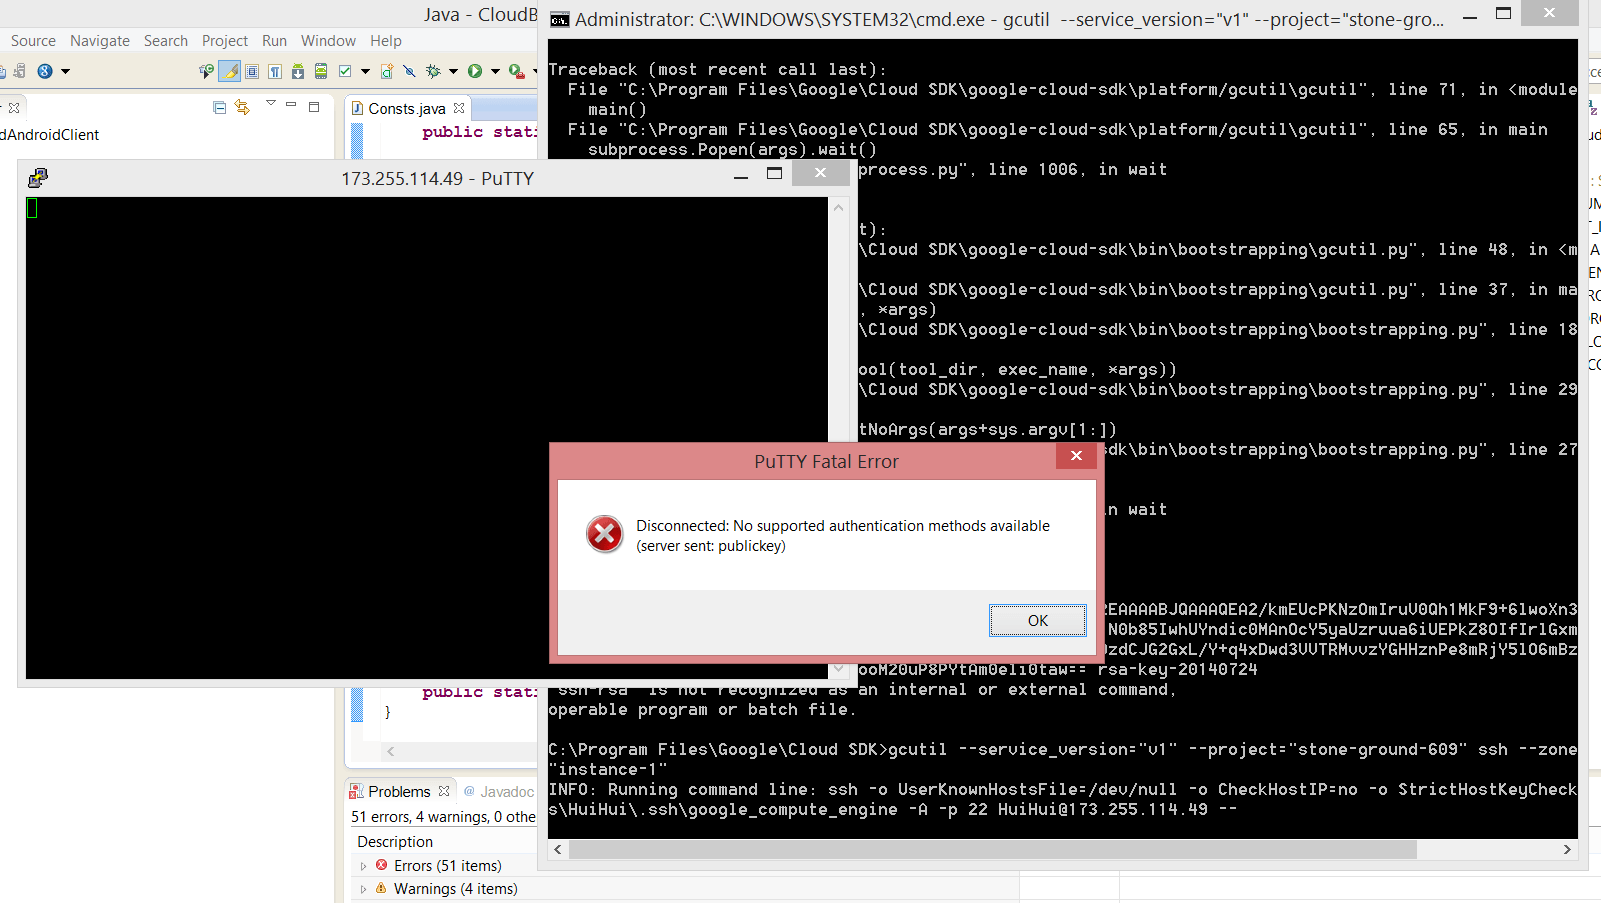Click the Skip All Breakpoints icon
The height and width of the screenshot is (903, 1601).
(409, 71)
